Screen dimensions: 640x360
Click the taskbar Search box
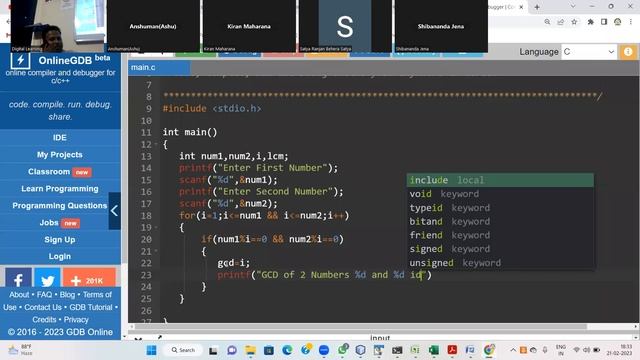[x=183, y=350]
